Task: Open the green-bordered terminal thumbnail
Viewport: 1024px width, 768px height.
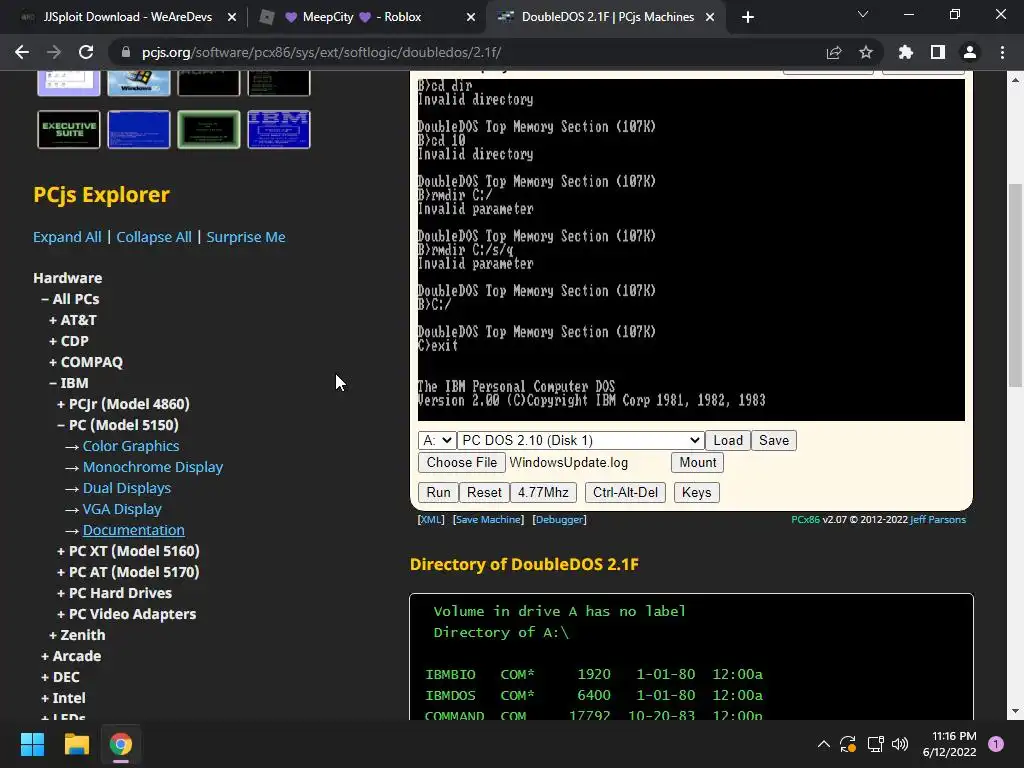Action: [x=208, y=129]
